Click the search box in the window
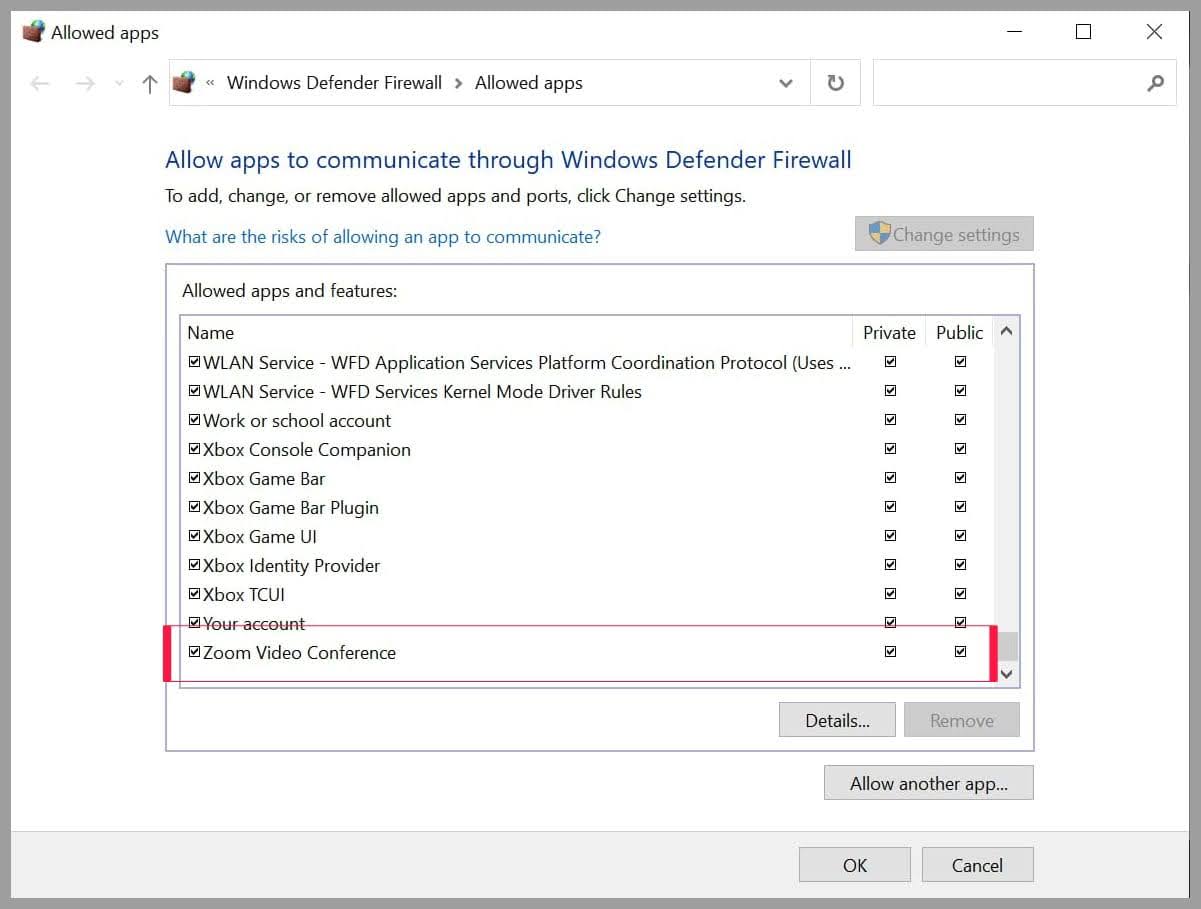Screen dimensions: 1201x909 pyautogui.click(x=1024, y=83)
